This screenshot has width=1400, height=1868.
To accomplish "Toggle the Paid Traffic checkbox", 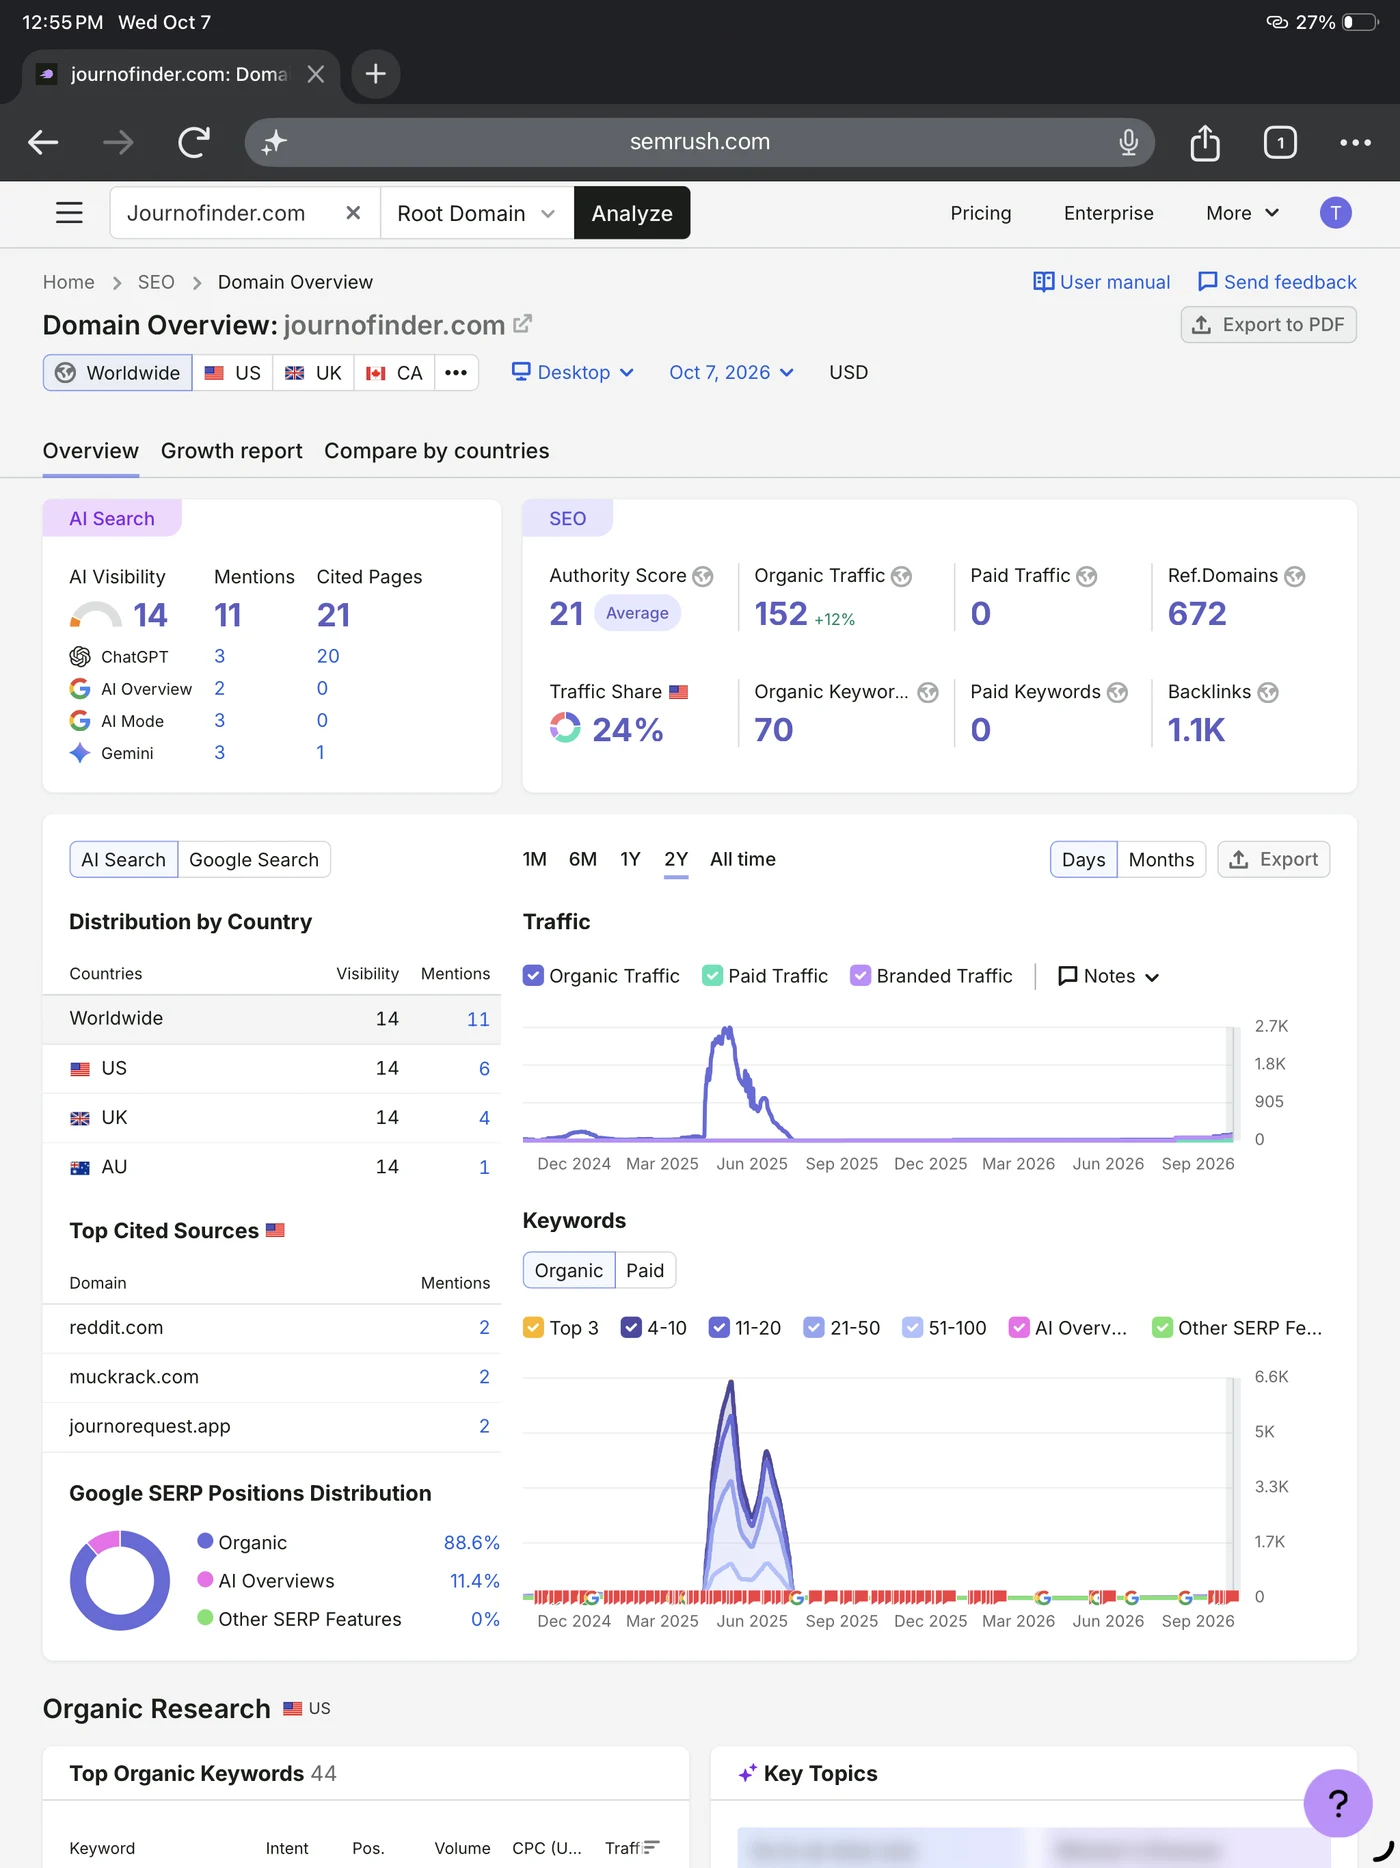I will point(712,975).
